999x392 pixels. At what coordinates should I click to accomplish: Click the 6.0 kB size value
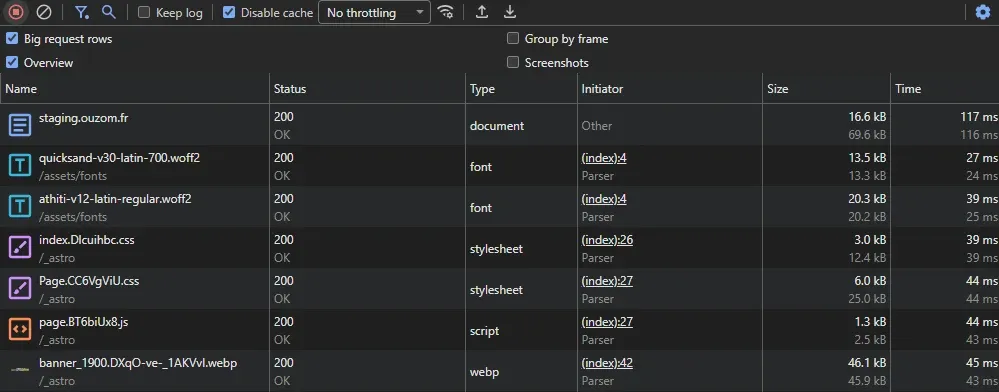tap(870, 281)
